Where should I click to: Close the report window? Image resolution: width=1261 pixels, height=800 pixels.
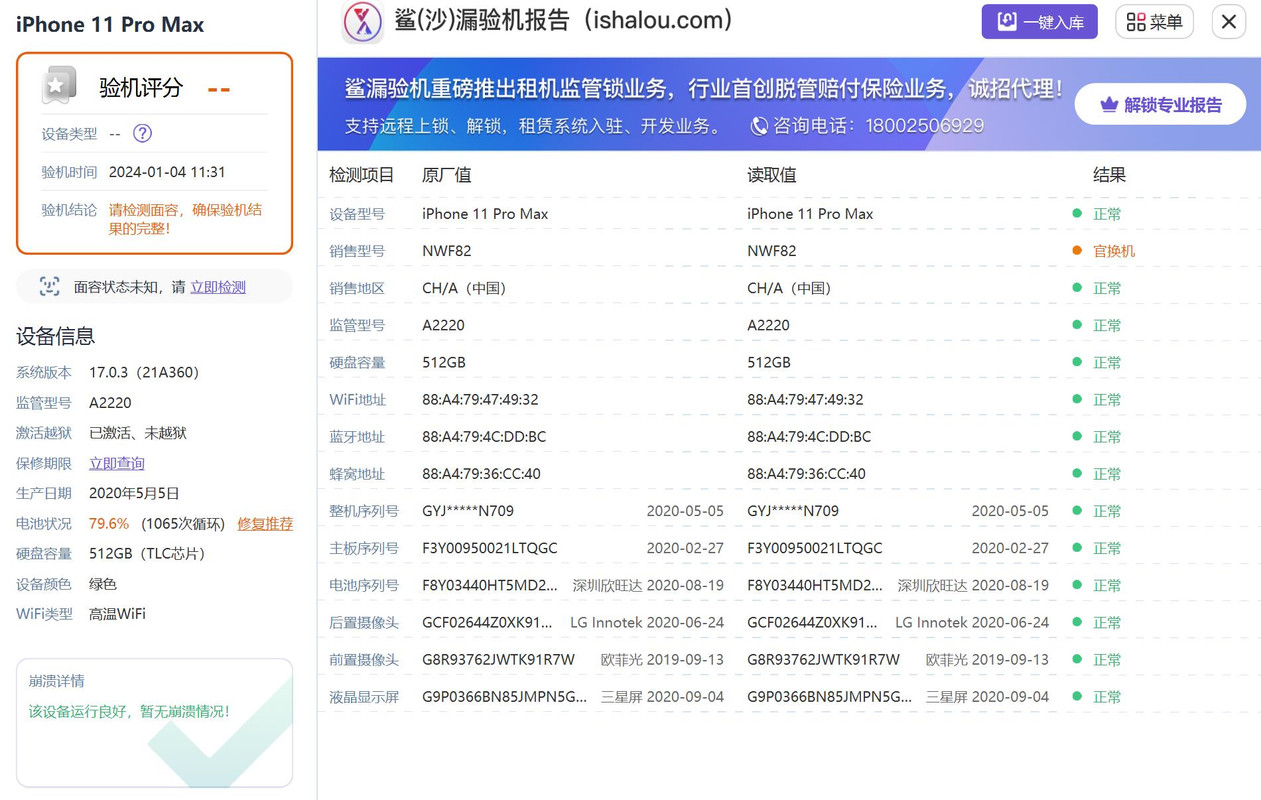(1229, 22)
